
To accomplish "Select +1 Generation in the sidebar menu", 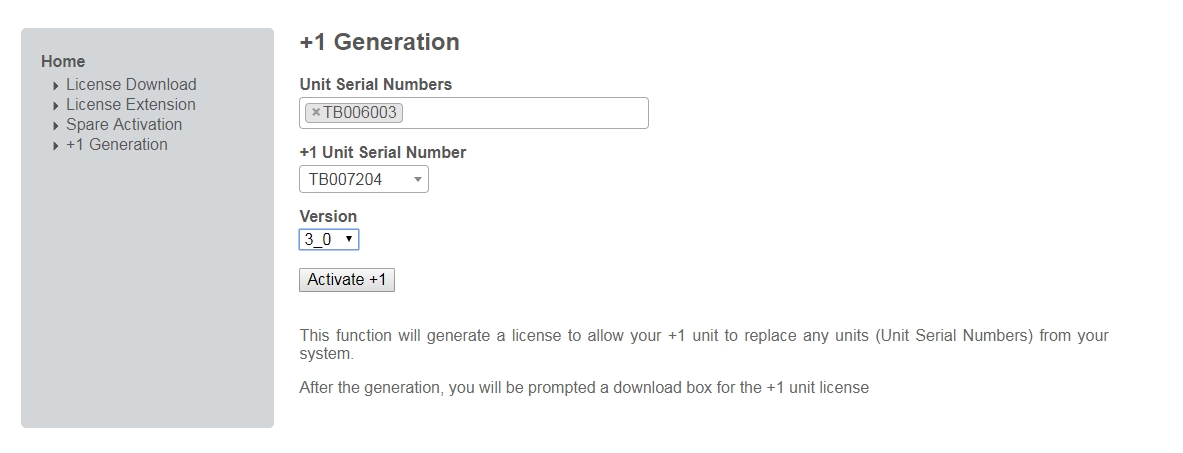I will 117,145.
